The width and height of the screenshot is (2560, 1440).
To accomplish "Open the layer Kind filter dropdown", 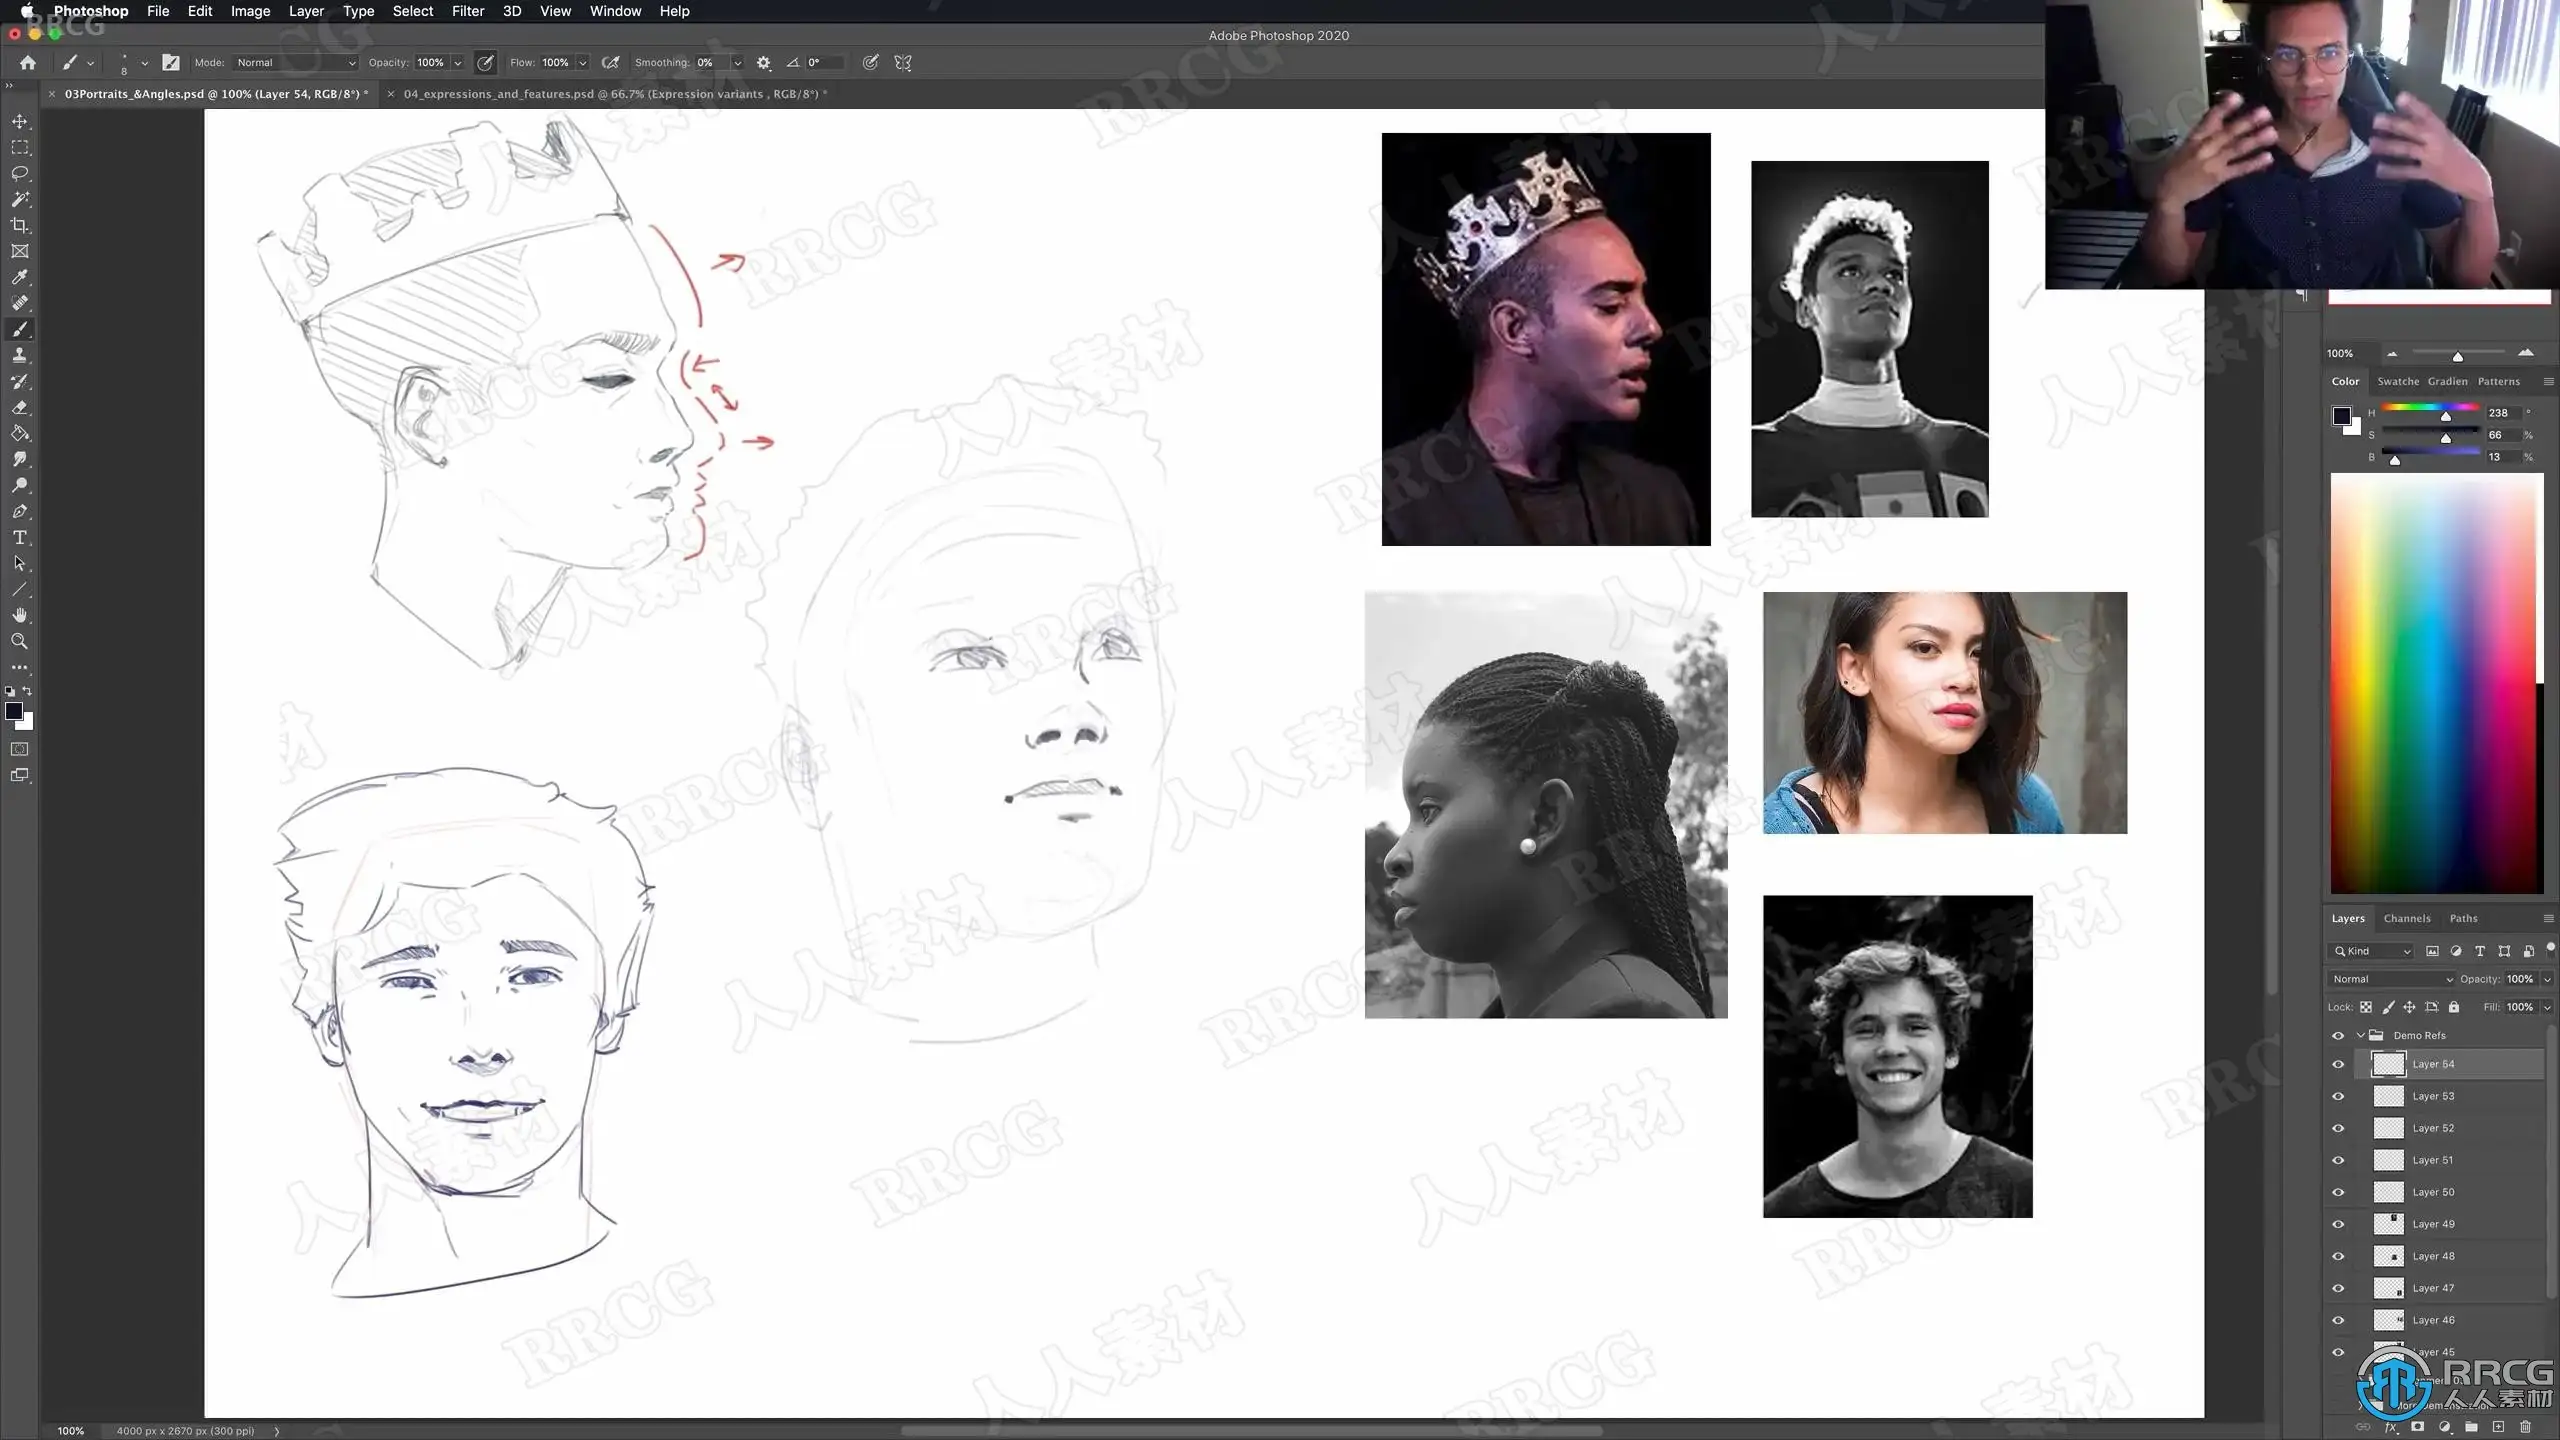I will click(x=2372, y=951).
